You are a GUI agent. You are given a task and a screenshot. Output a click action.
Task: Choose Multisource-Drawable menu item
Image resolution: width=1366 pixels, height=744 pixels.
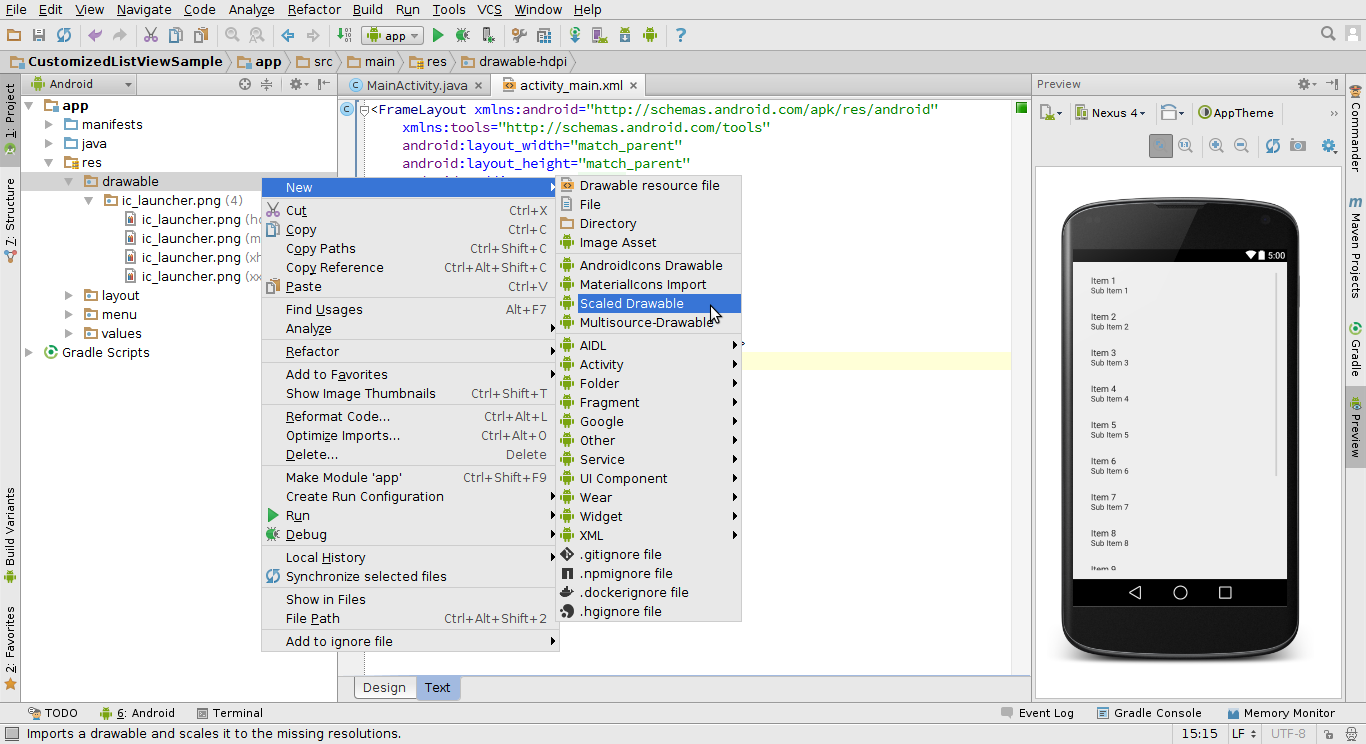click(649, 323)
